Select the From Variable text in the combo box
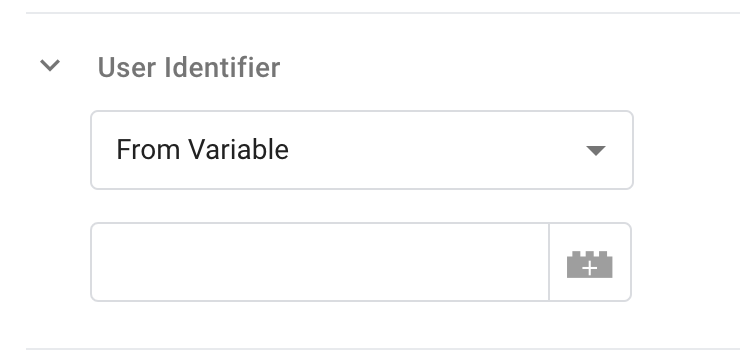Image resolution: width=740 pixels, height=362 pixels. (x=202, y=150)
